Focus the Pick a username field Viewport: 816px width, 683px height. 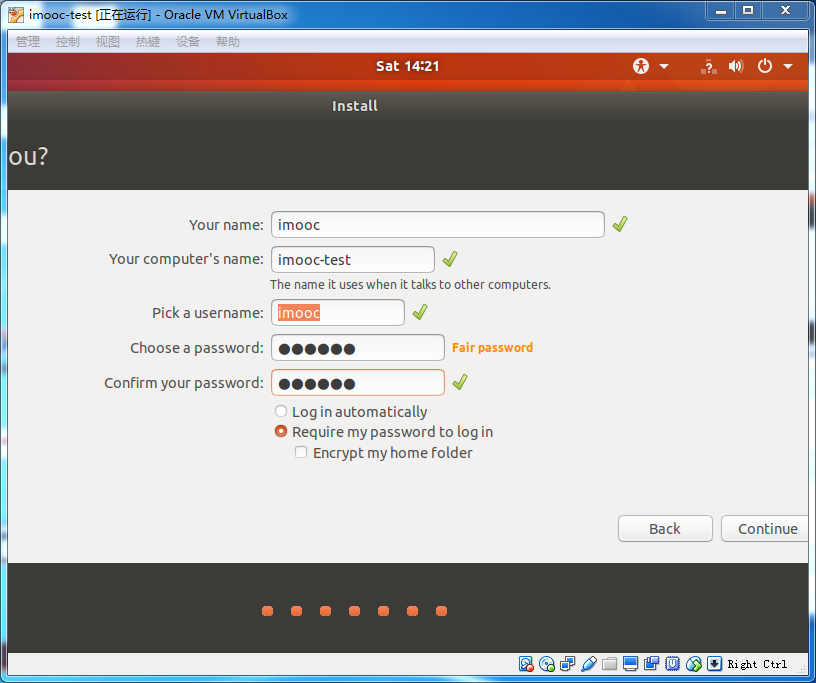(338, 312)
